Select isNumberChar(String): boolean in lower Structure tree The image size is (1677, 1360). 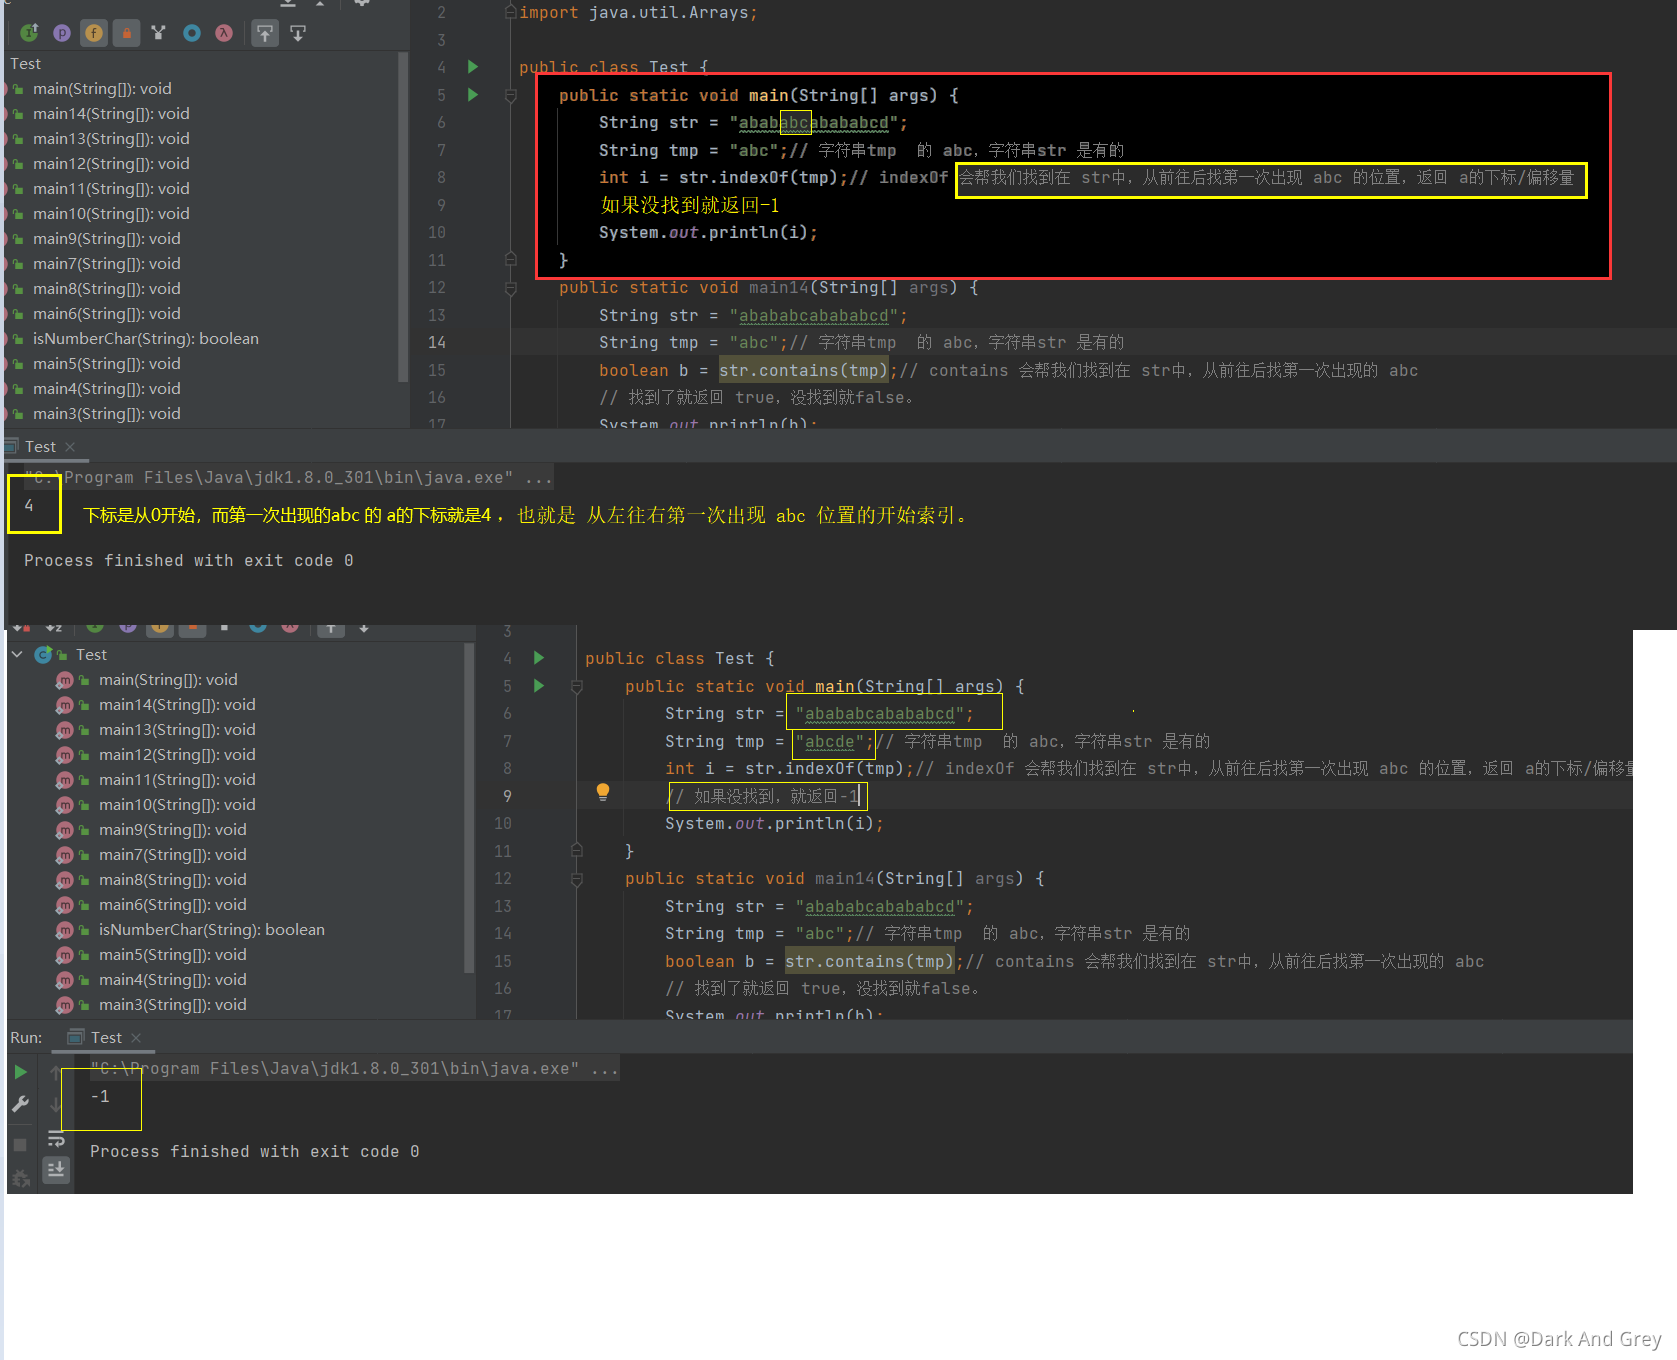211,930
